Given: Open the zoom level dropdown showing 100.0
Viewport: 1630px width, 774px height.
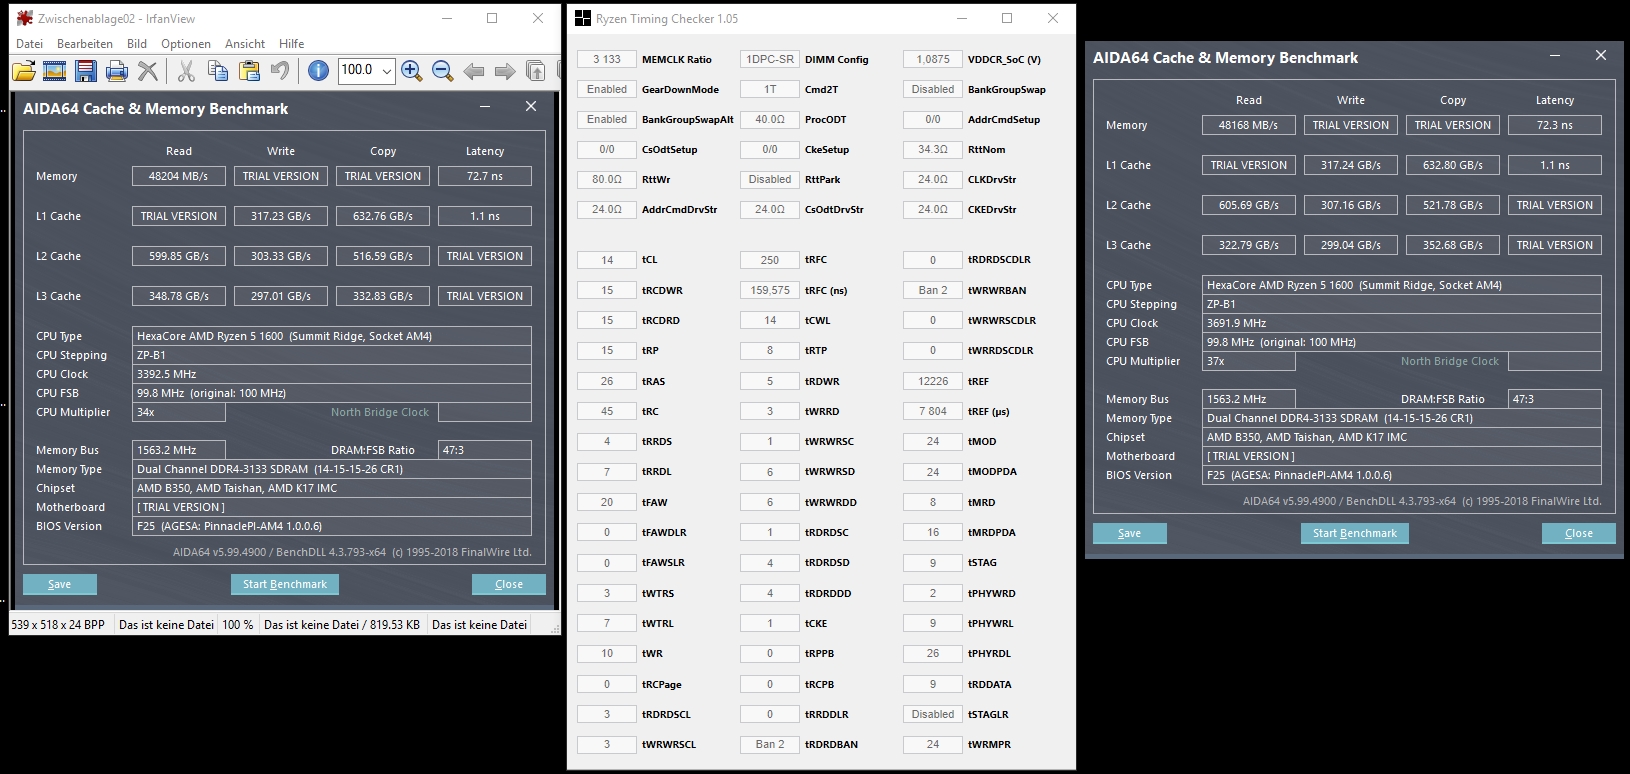Looking at the screenshot, I should (386, 70).
